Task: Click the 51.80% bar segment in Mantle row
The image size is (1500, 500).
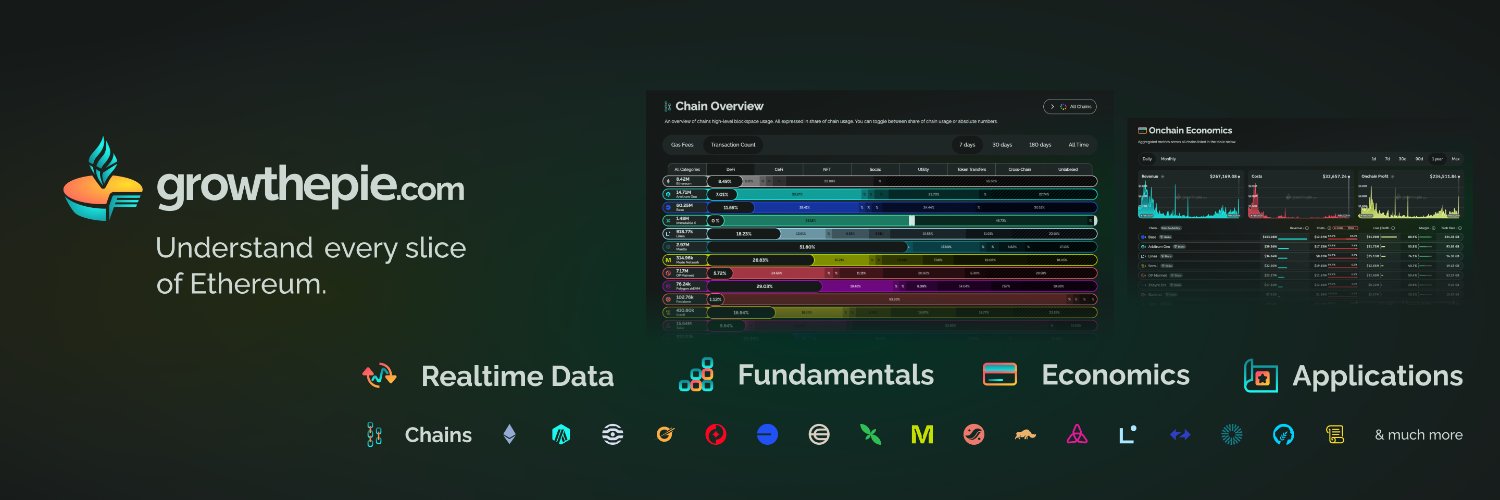Action: (x=807, y=247)
